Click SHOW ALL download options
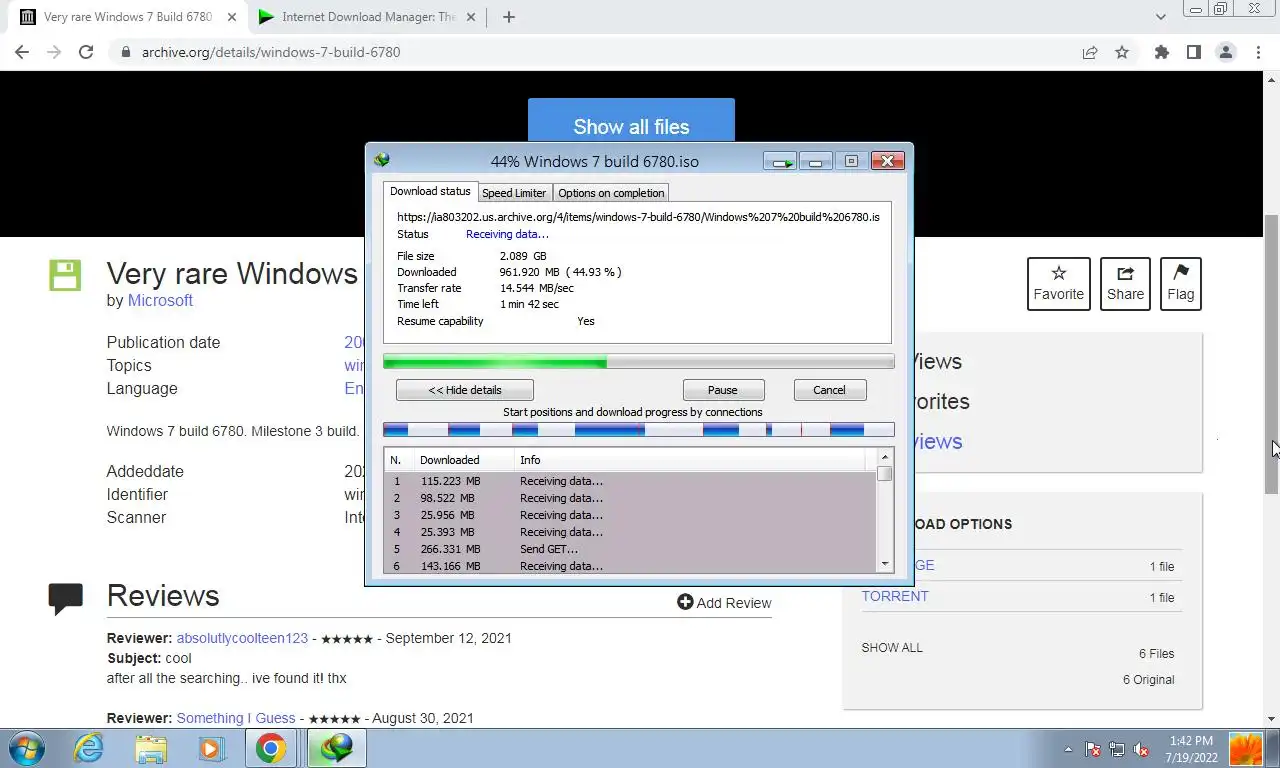1280x768 pixels. coord(892,648)
